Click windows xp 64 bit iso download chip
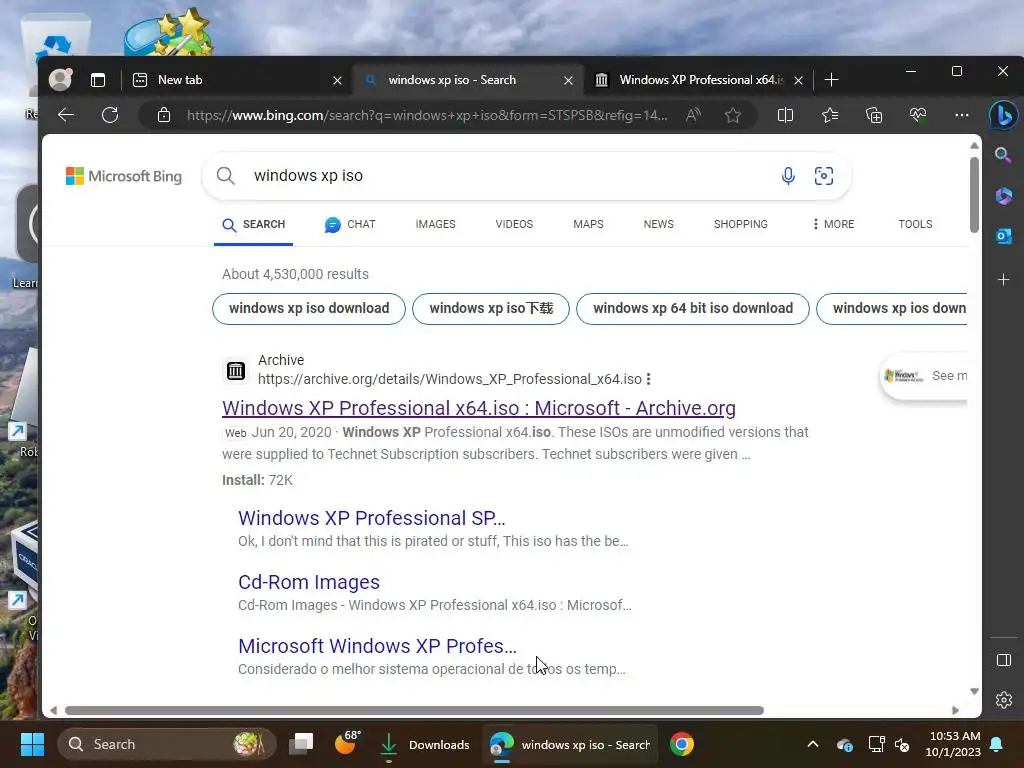Image resolution: width=1024 pixels, height=768 pixels. point(693,308)
